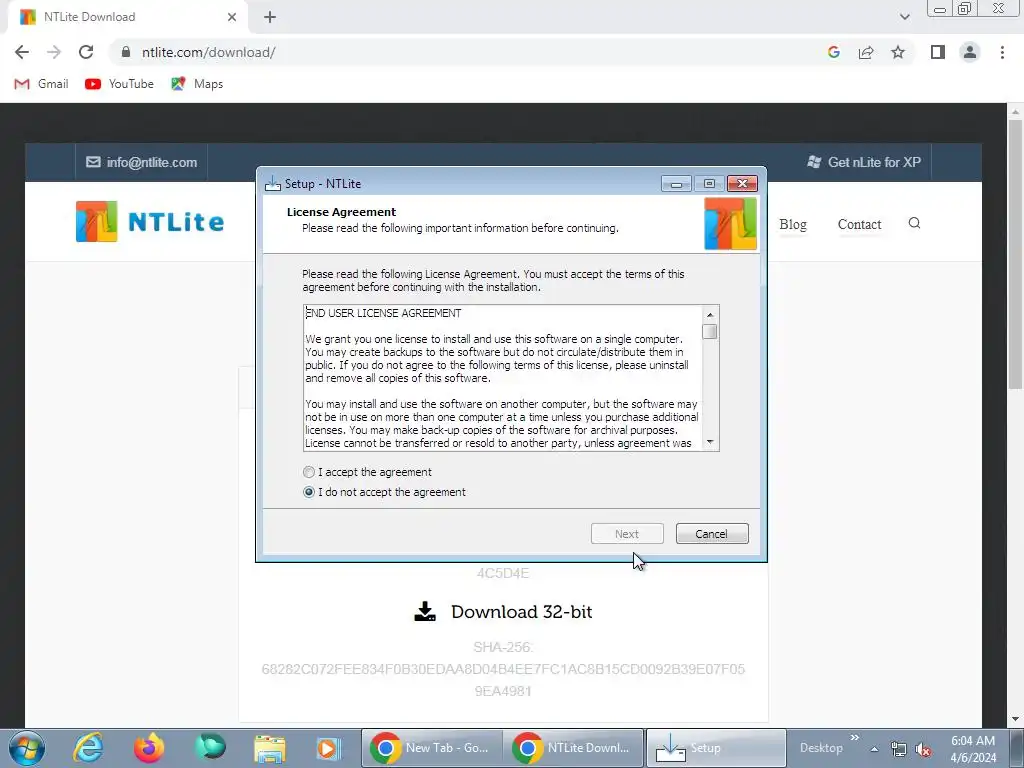The height and width of the screenshot is (768, 1024).
Task: Cancel the NTLite setup wizard
Action: coord(712,534)
